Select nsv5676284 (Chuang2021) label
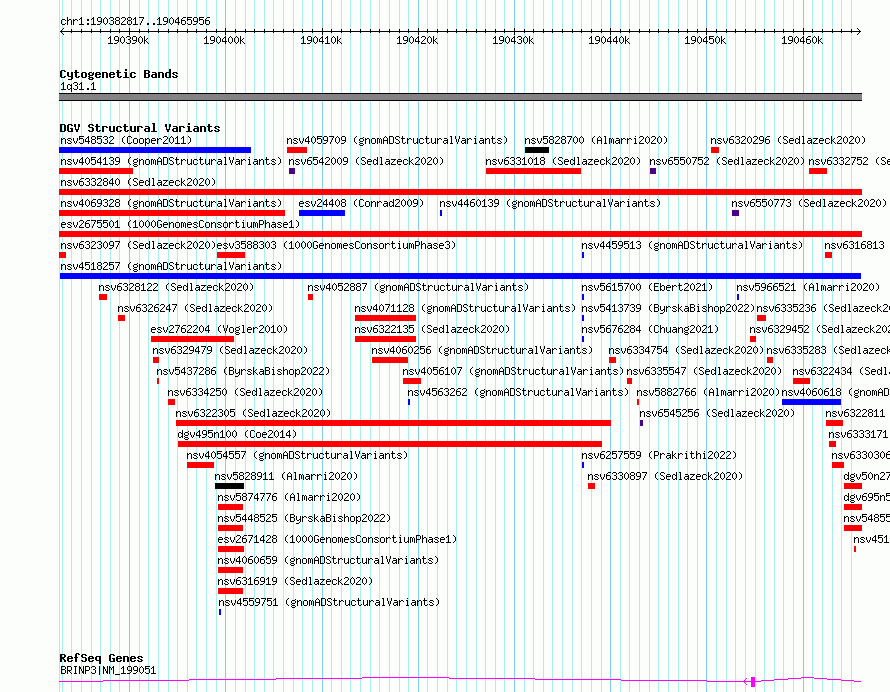 tap(650, 329)
